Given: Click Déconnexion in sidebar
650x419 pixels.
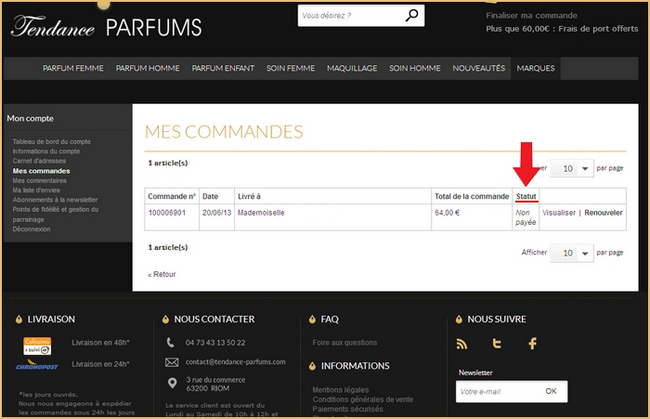Looking at the screenshot, I should tap(32, 229).
